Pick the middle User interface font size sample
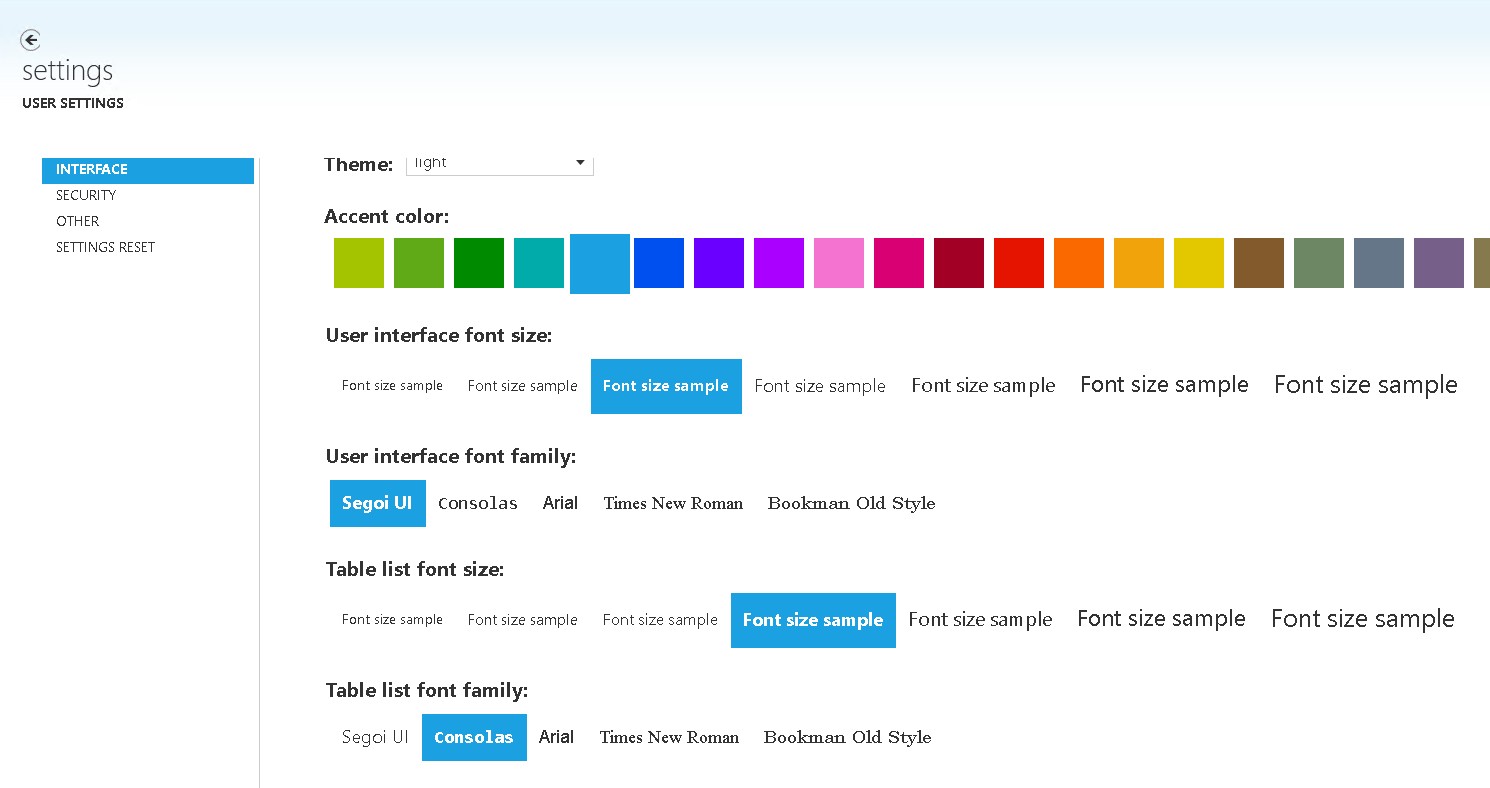Viewport: 1490px width, 788px height. point(820,386)
